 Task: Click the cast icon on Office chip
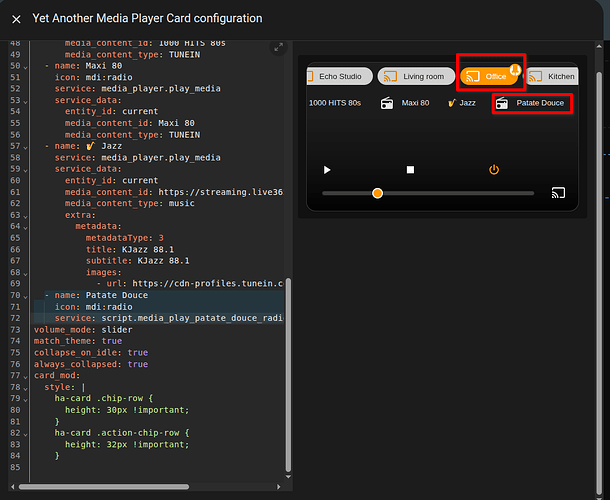(473, 76)
